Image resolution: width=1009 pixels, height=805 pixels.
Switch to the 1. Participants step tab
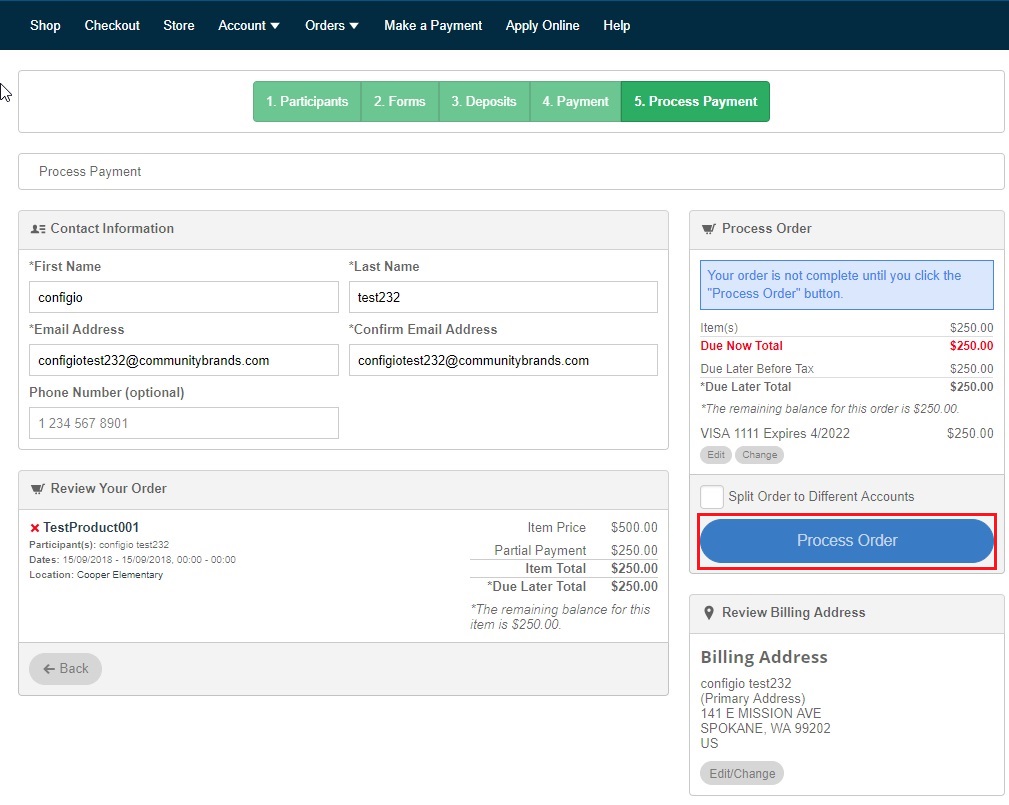307,102
